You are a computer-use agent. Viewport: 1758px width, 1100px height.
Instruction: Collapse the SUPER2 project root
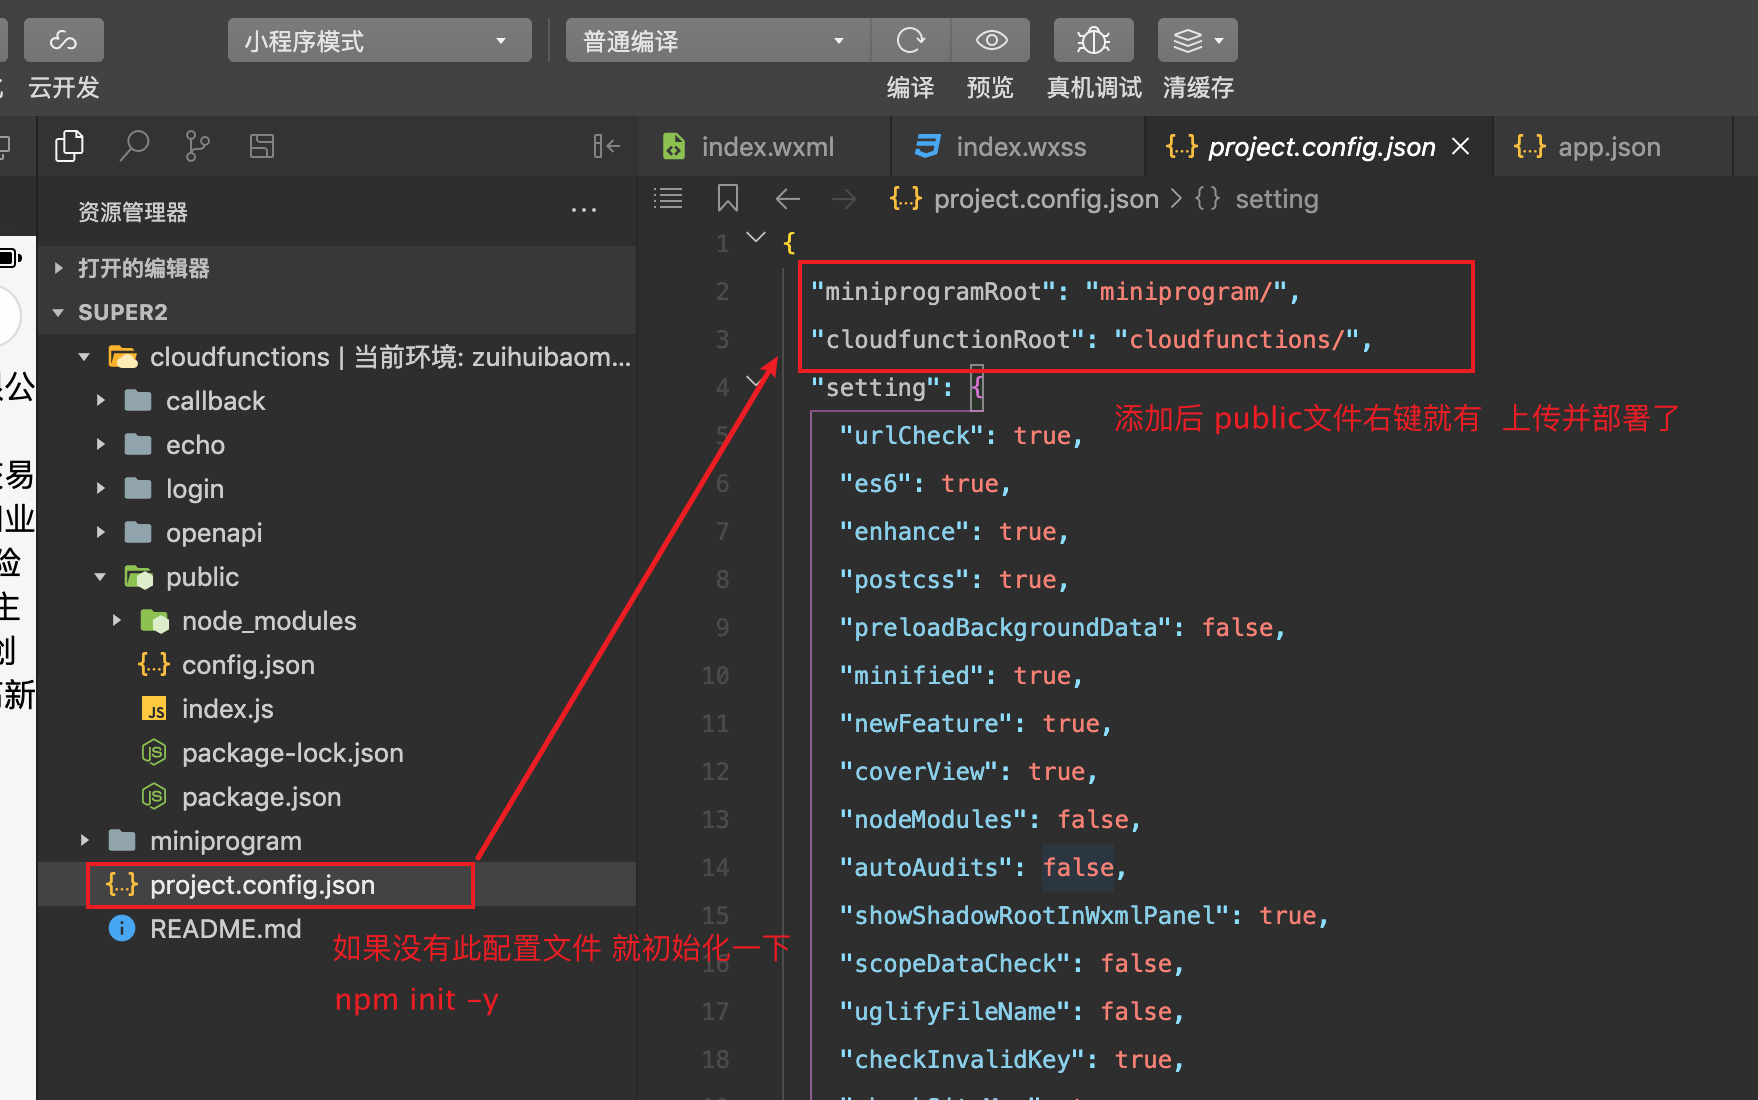(x=336, y=312)
